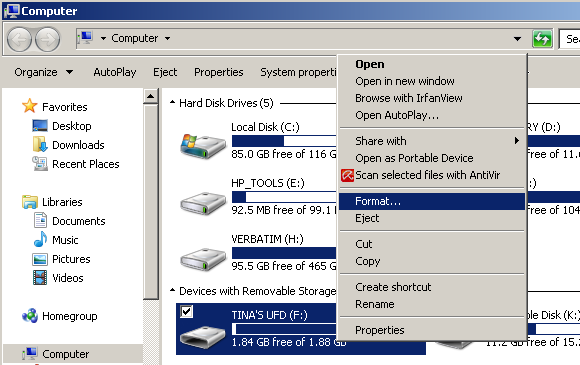
Task: Choose Format... from context menu
Action: (432, 201)
